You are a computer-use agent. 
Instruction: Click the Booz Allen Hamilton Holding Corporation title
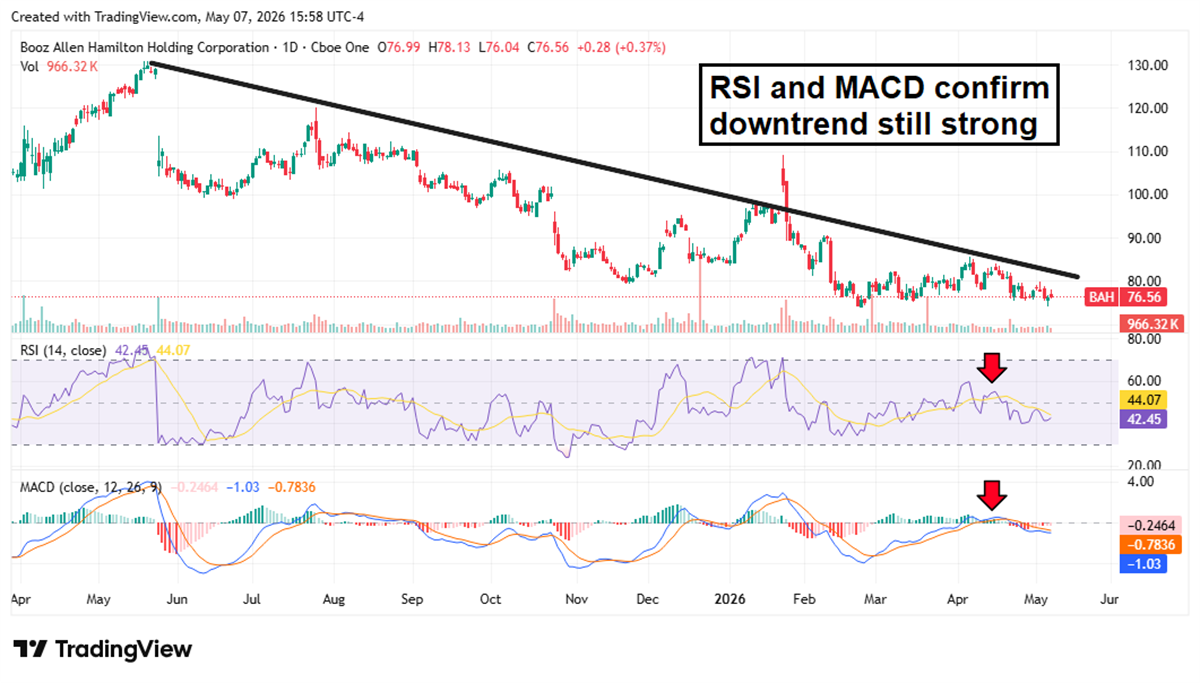click(144, 48)
